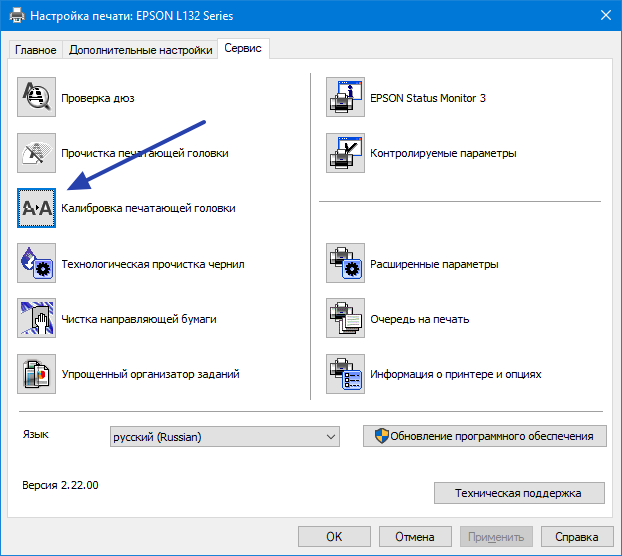
Task: Click the Контролируемые параметры label
Action: pos(443,153)
